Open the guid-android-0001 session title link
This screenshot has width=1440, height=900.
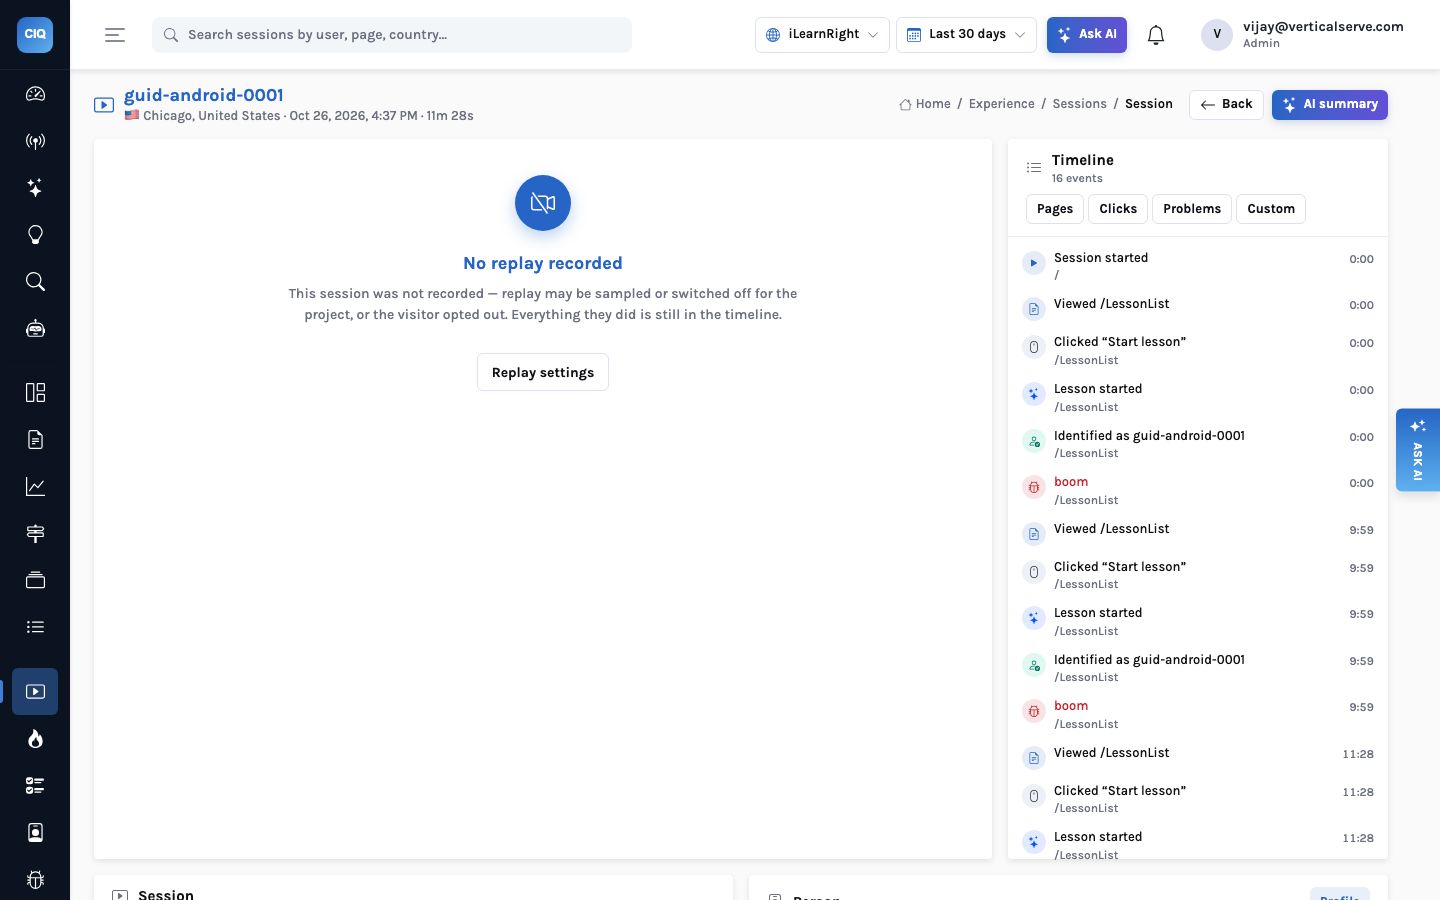(204, 95)
